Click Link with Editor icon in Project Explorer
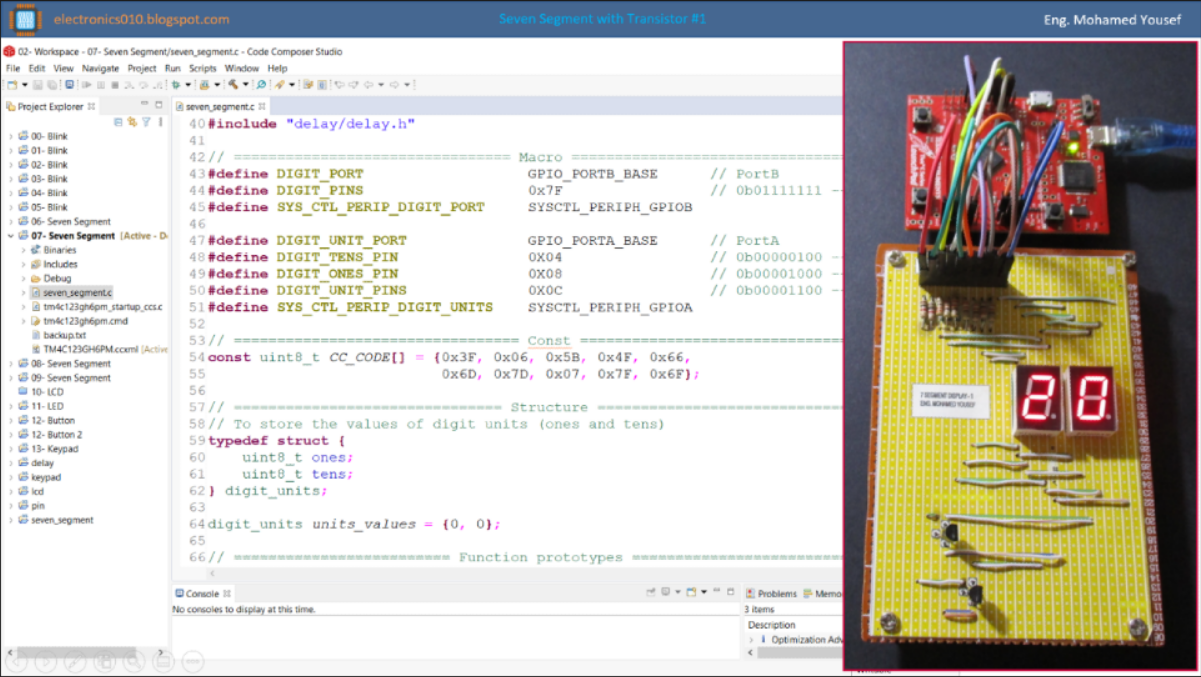The width and height of the screenshot is (1201, 677). (x=132, y=122)
